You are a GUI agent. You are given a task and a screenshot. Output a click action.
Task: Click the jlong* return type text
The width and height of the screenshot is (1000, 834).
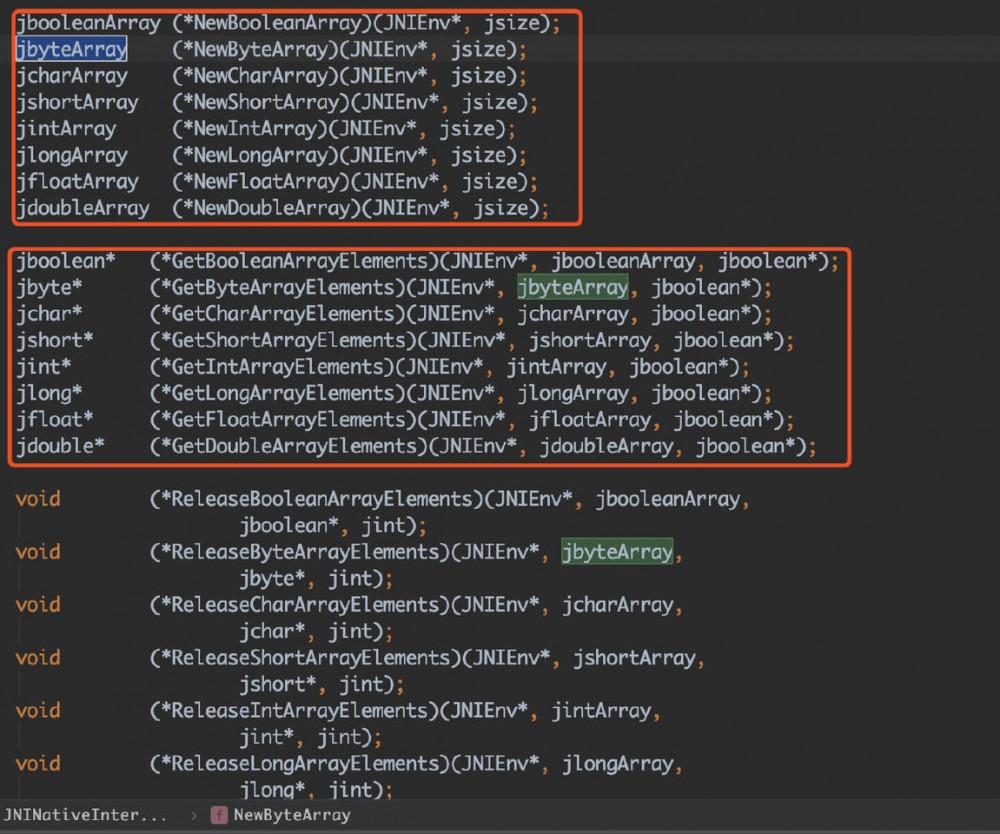[49, 393]
